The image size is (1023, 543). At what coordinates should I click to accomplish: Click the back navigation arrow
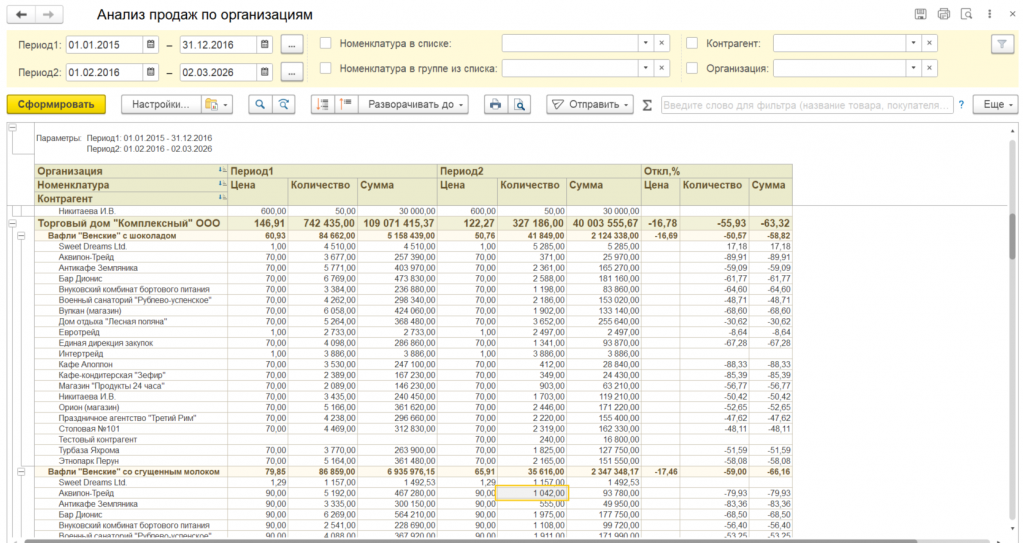click(22, 15)
